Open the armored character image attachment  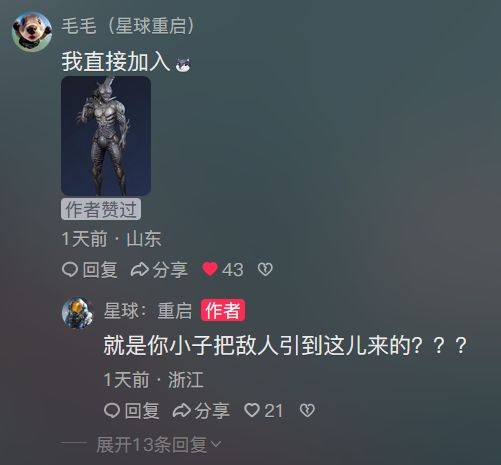(x=106, y=136)
